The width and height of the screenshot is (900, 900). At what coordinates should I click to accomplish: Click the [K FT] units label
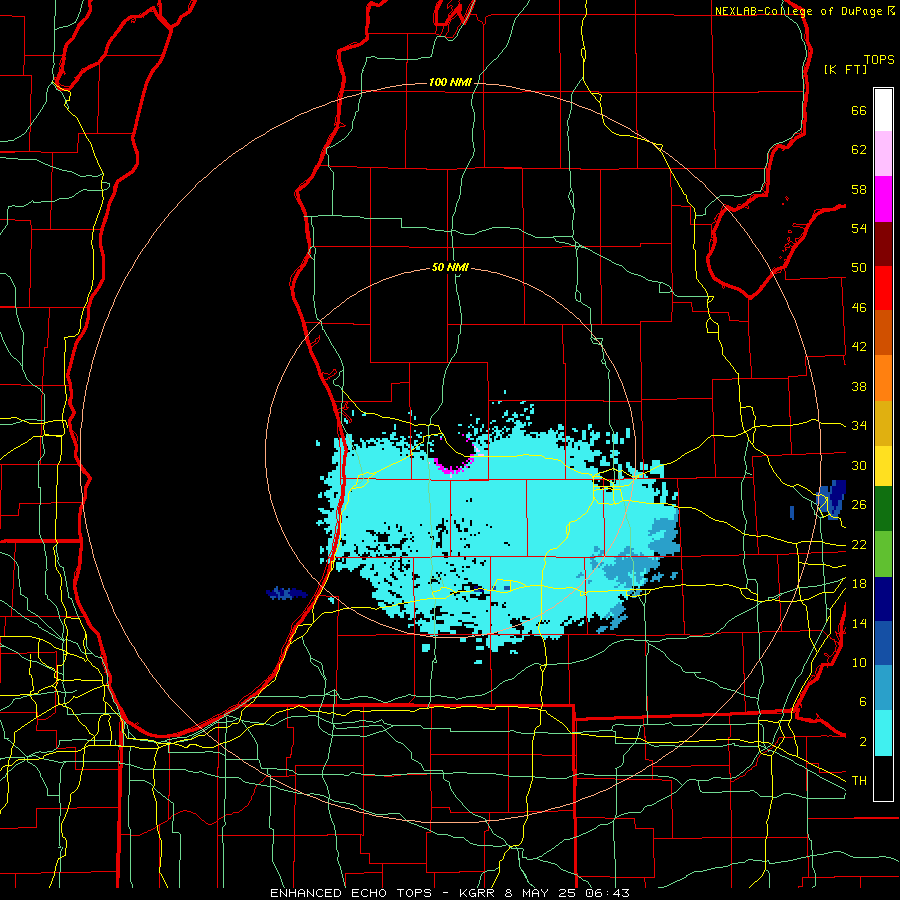[x=845, y=69]
